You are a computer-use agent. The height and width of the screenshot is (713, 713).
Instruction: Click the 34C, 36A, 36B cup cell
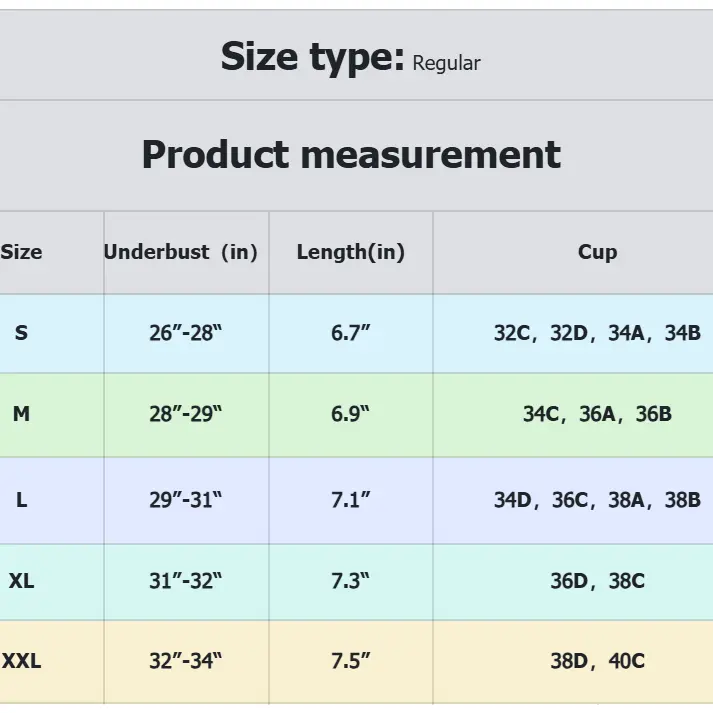[x=597, y=413]
